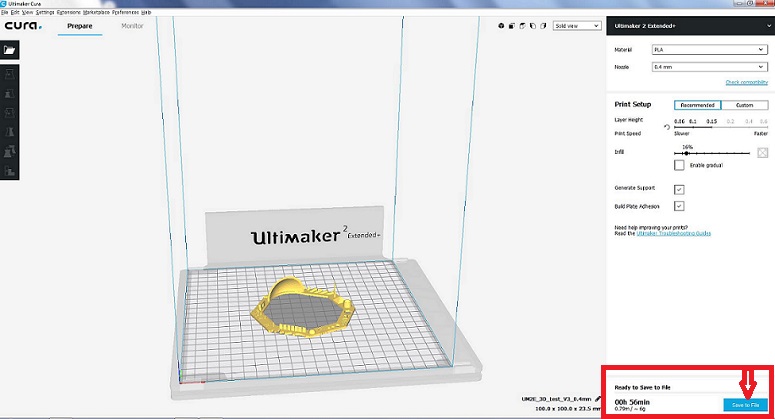Open the Settings menu
The image size is (775, 419).
pos(45,12)
